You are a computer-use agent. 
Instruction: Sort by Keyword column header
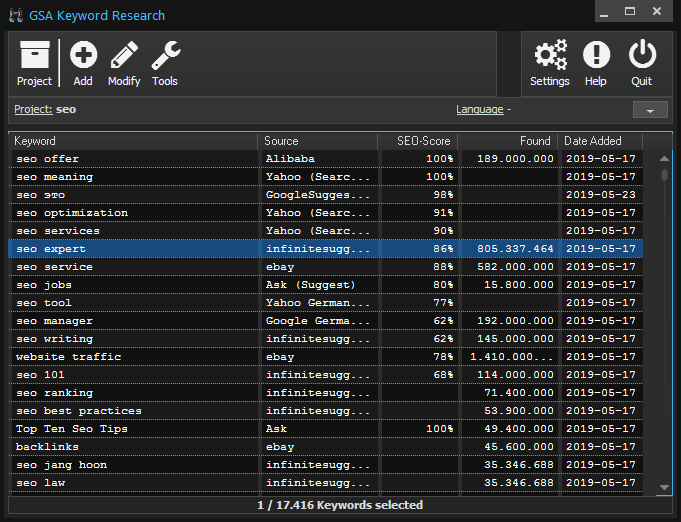tap(133, 141)
